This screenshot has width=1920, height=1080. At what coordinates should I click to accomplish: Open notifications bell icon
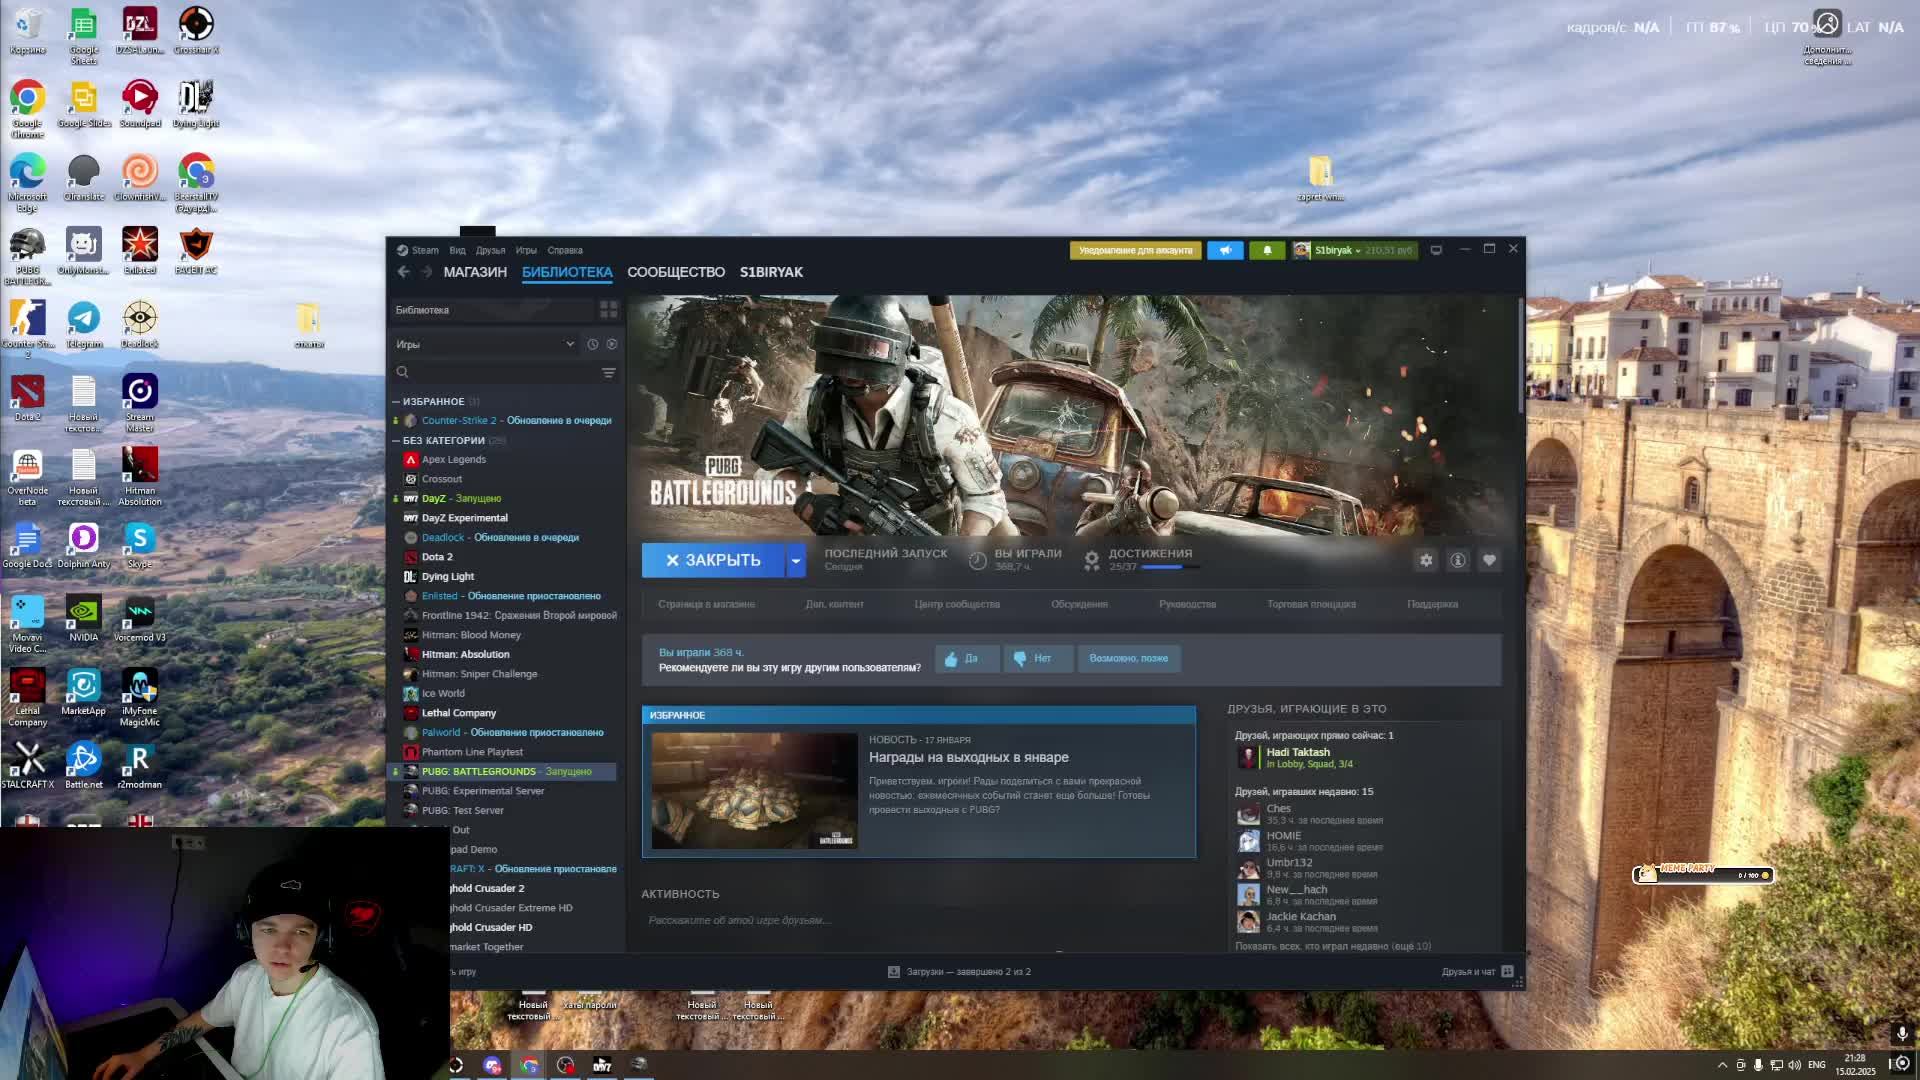(x=1267, y=251)
